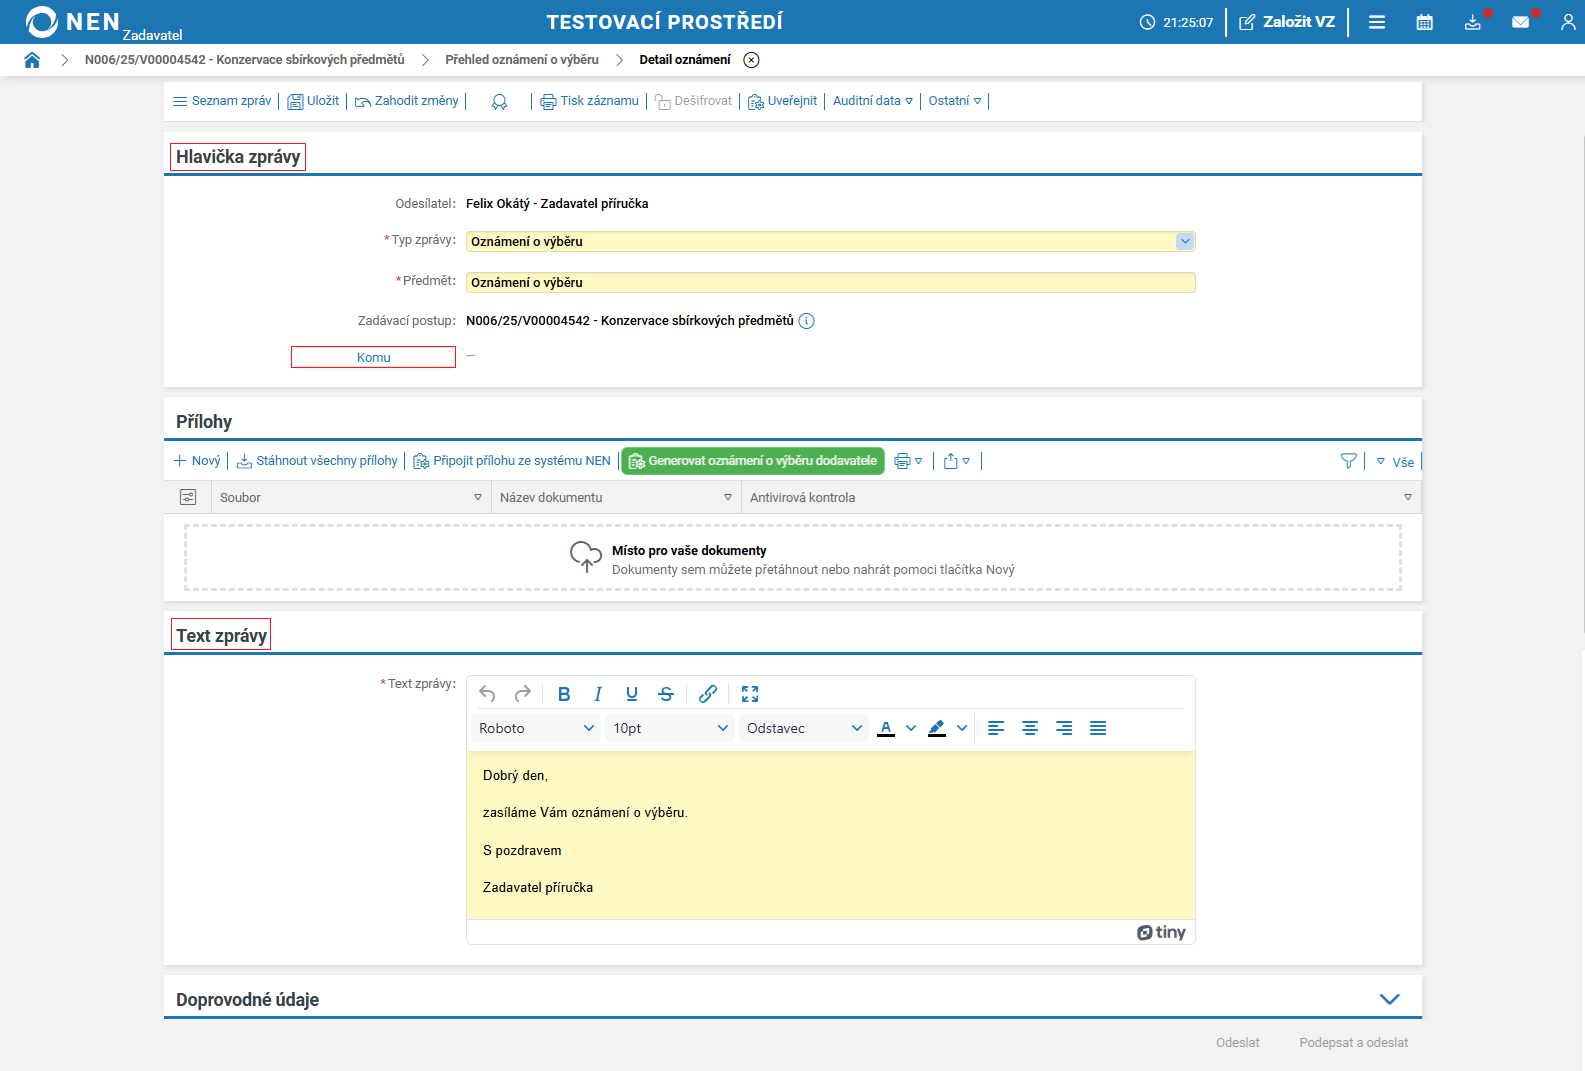This screenshot has height=1071, width=1585.
Task: Undo last edit in text editor
Action: pyautogui.click(x=487, y=694)
